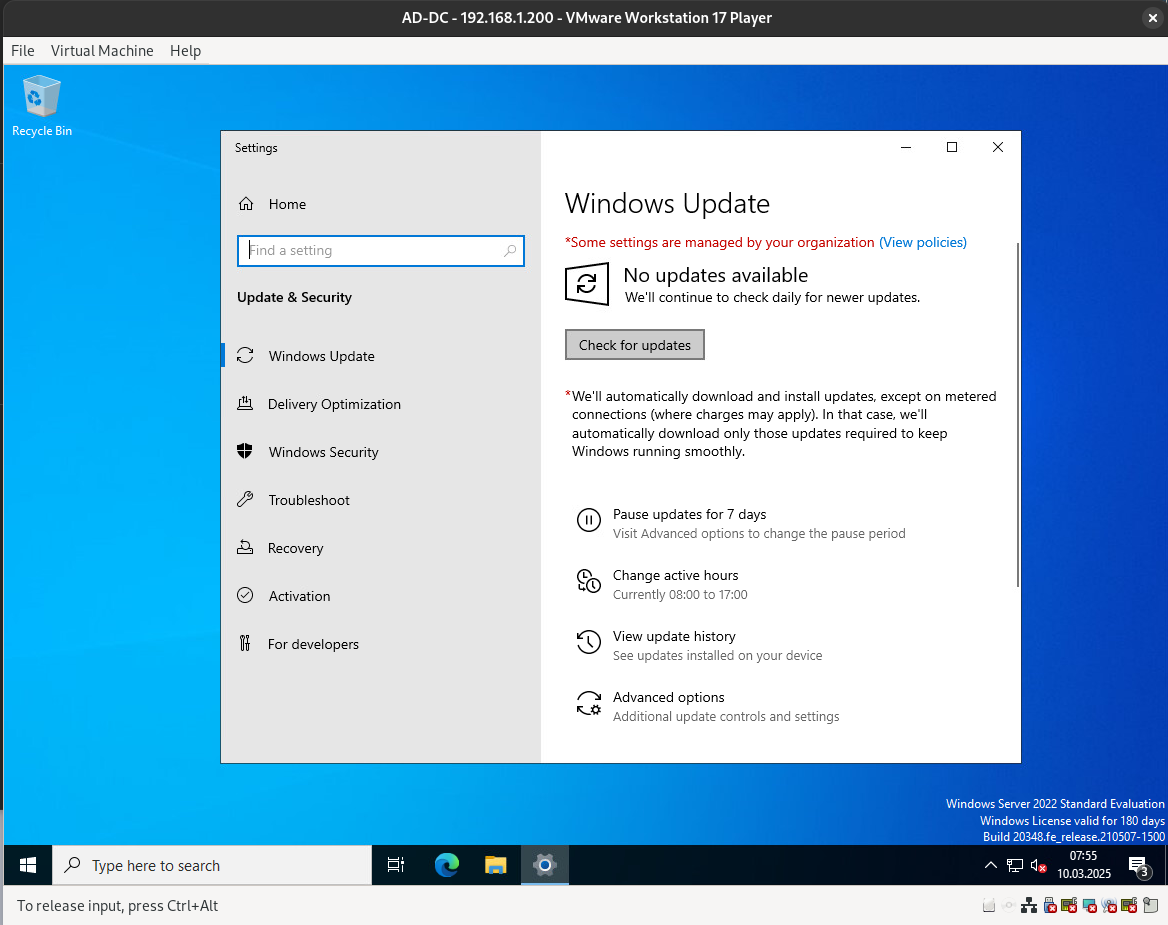
Task: Open the notification center in taskbar
Action: click(x=1138, y=866)
